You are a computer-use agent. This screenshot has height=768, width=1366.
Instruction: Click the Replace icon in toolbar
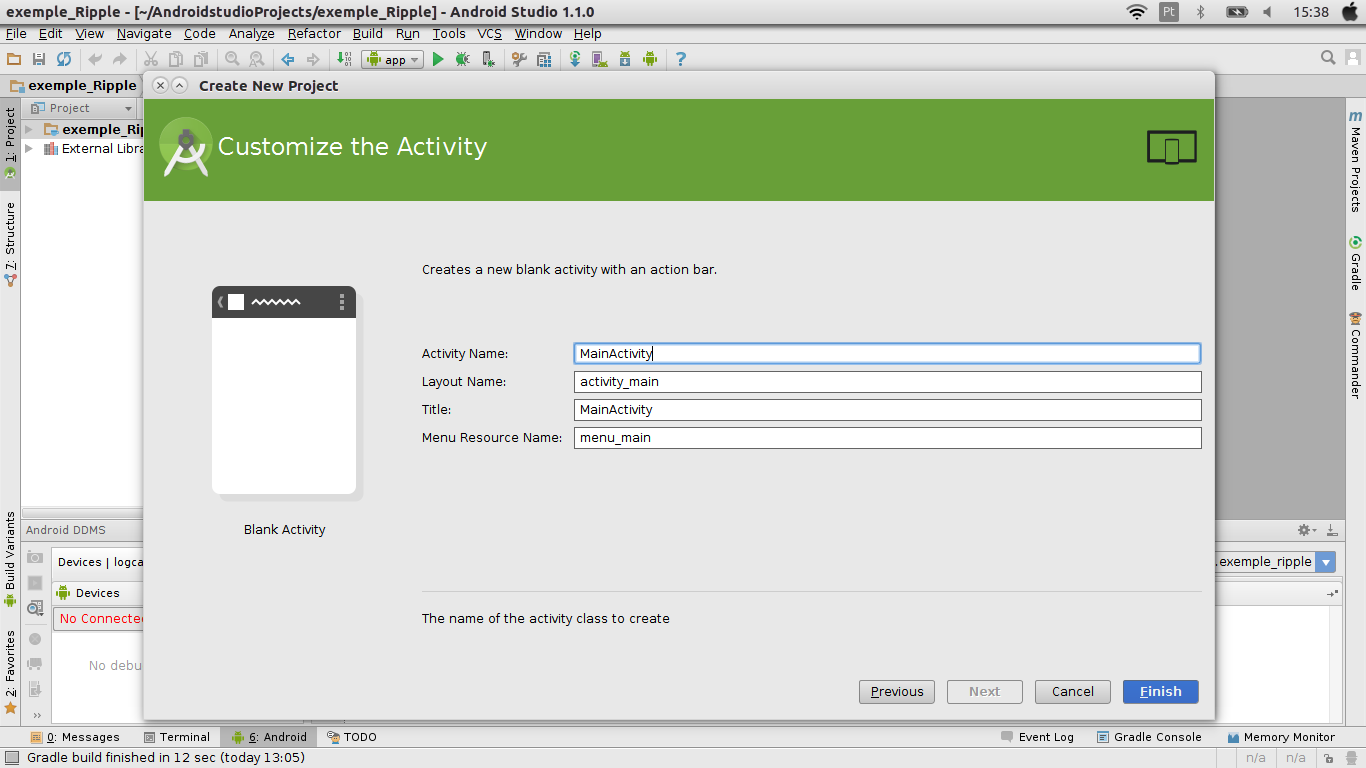(257, 59)
